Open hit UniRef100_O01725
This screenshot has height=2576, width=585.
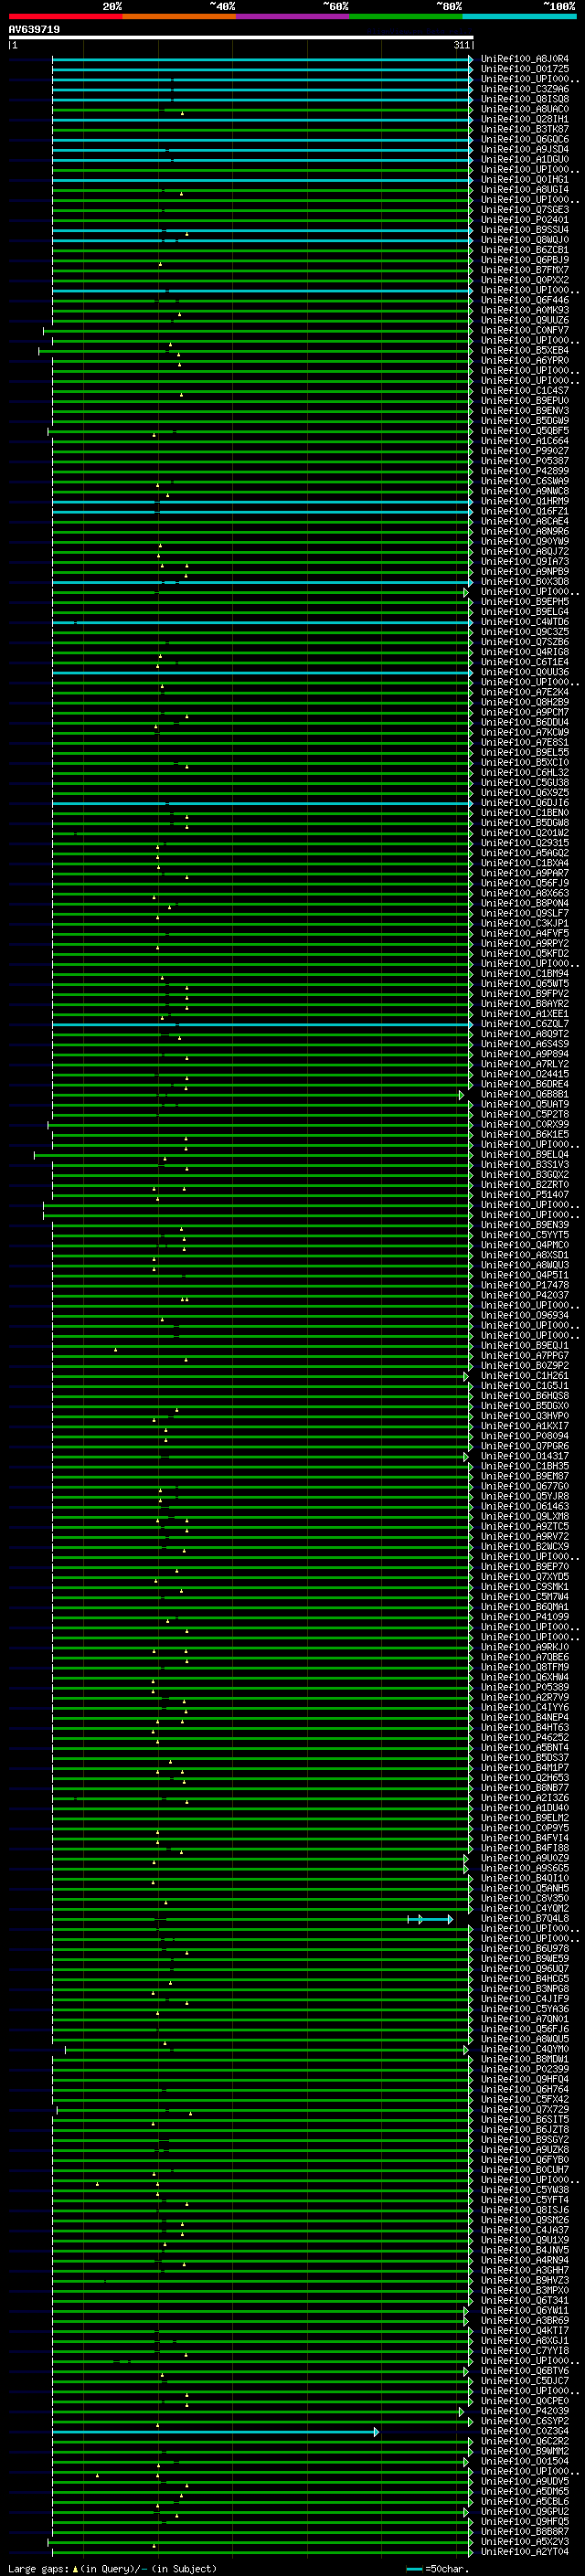tap(525, 69)
